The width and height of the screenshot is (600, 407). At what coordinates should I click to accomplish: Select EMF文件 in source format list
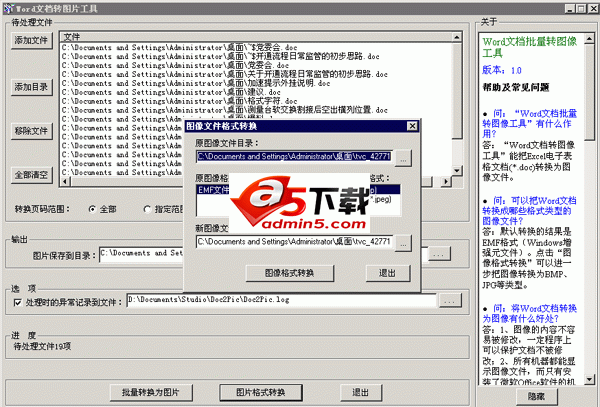click(x=213, y=190)
